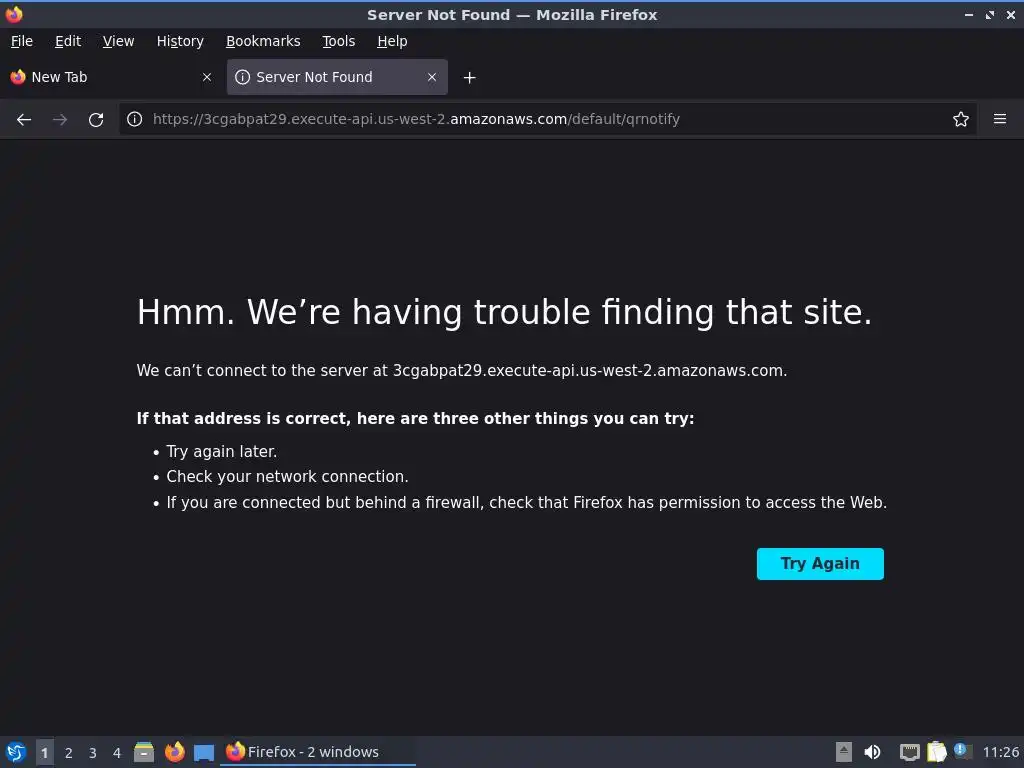Image resolution: width=1024 pixels, height=768 pixels.
Task: Click the network connection tray icon
Action: pyautogui.click(x=909, y=752)
